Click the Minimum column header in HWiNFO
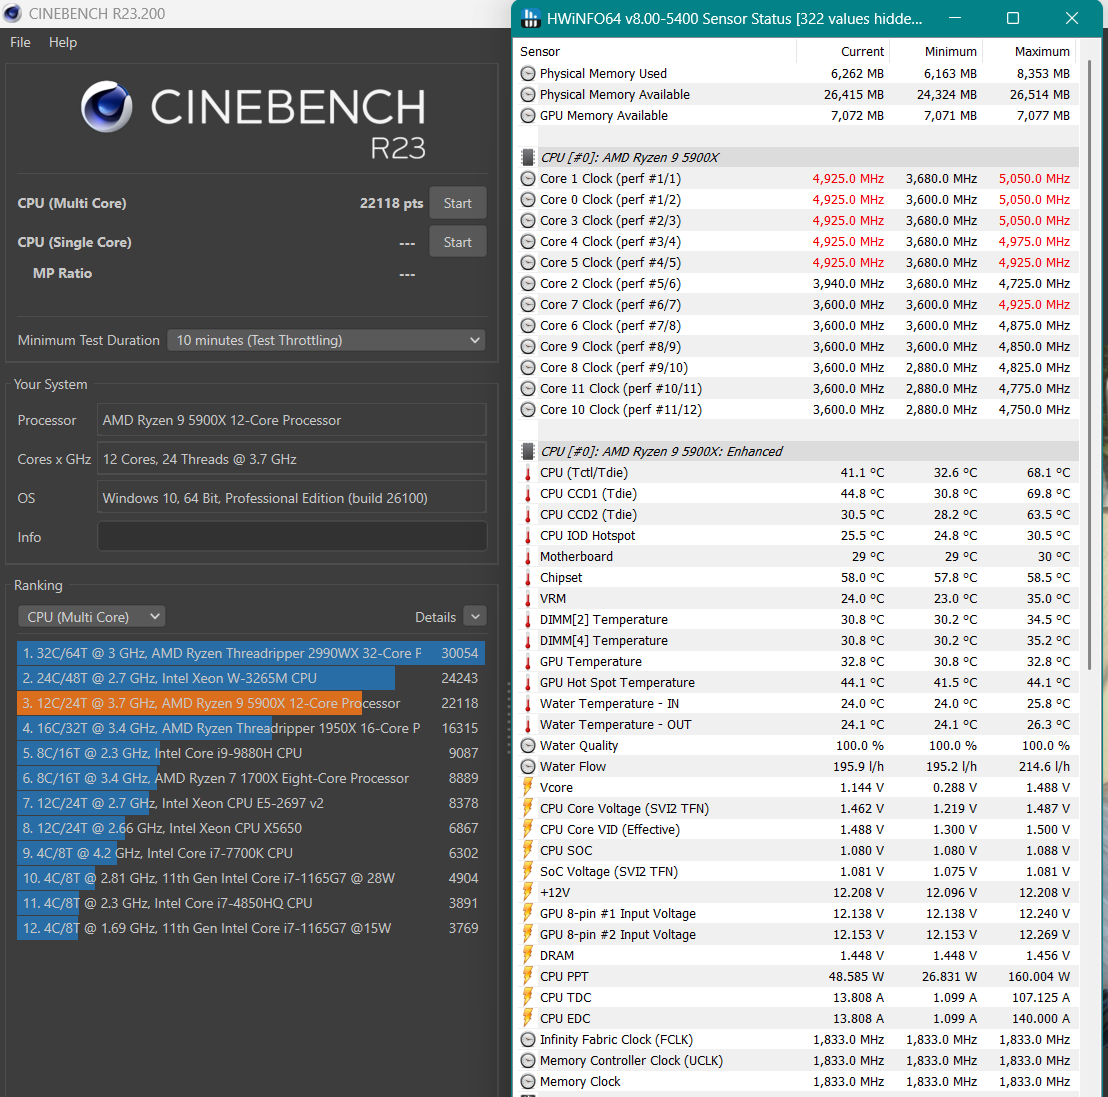Screen dimensions: 1108x1097 pos(950,52)
